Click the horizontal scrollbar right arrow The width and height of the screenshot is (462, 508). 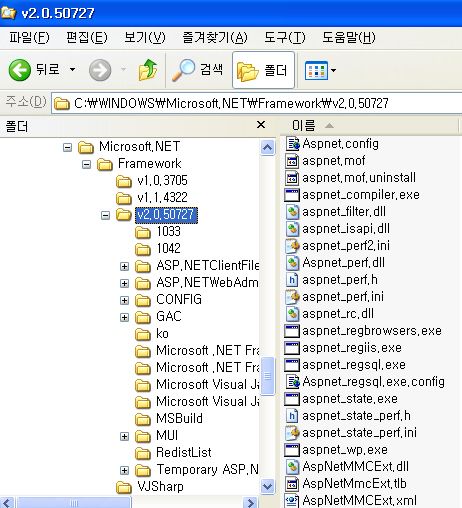(x=250, y=502)
